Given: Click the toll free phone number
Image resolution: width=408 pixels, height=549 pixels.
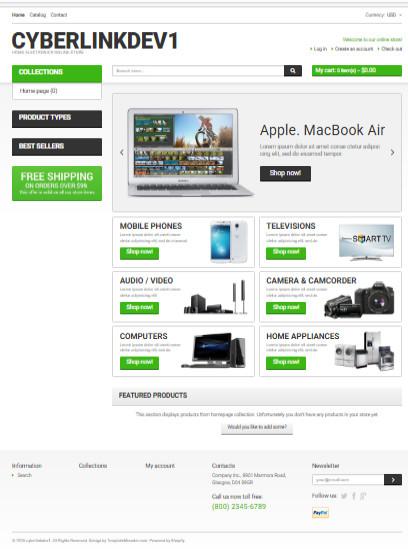Looking at the screenshot, I should coord(239,507).
